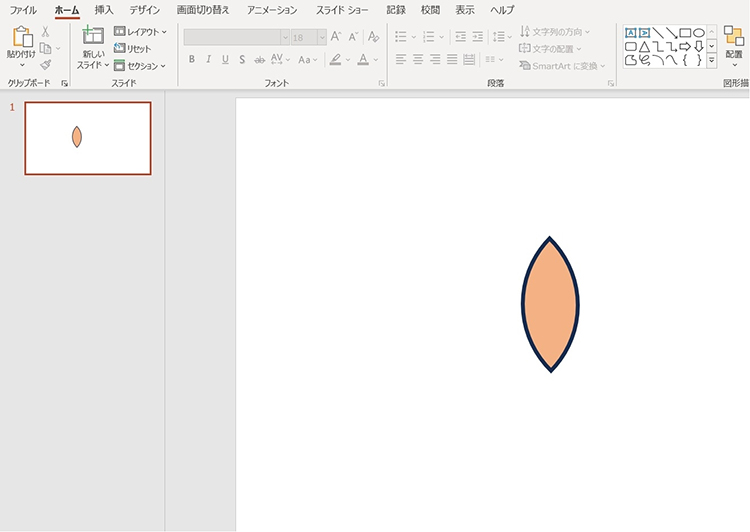Select the orange leaf shape on the slide
The height and width of the screenshot is (532, 750).
[x=550, y=305]
